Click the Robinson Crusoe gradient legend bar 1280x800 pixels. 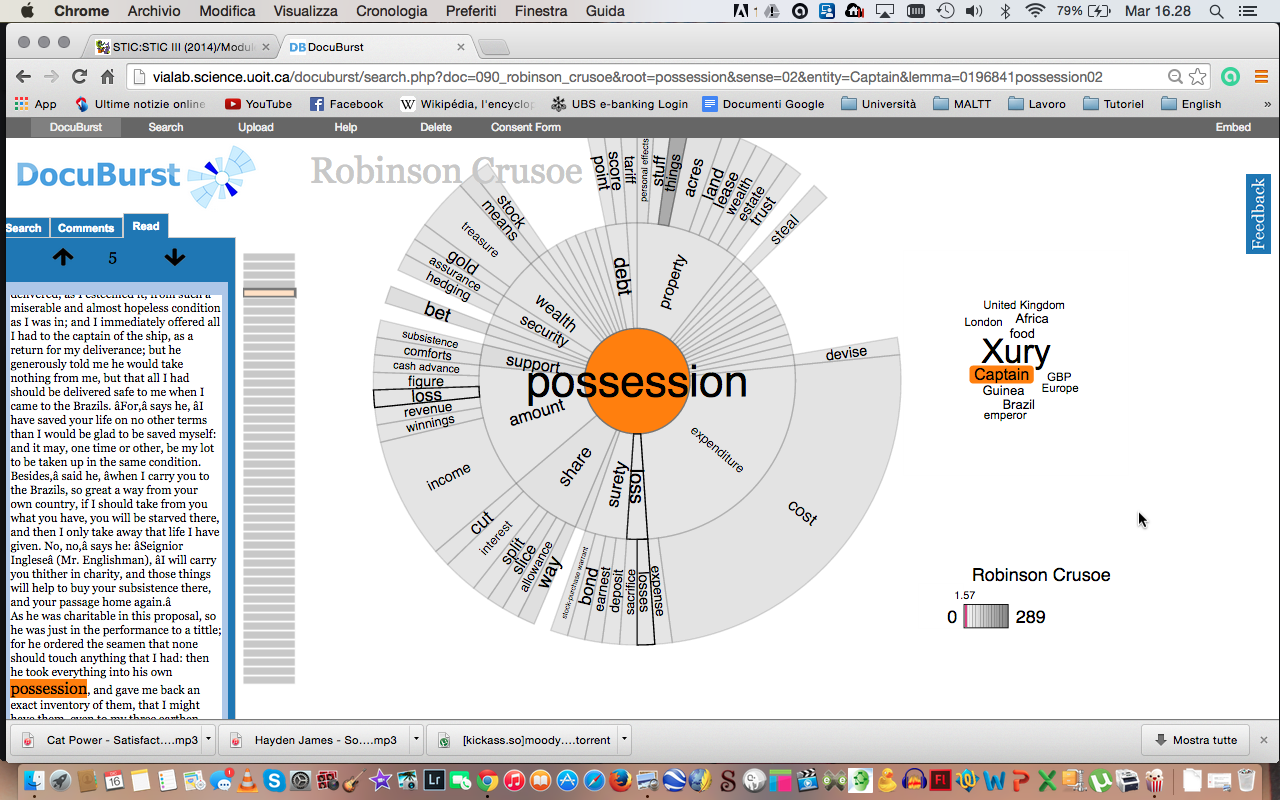(x=986, y=617)
